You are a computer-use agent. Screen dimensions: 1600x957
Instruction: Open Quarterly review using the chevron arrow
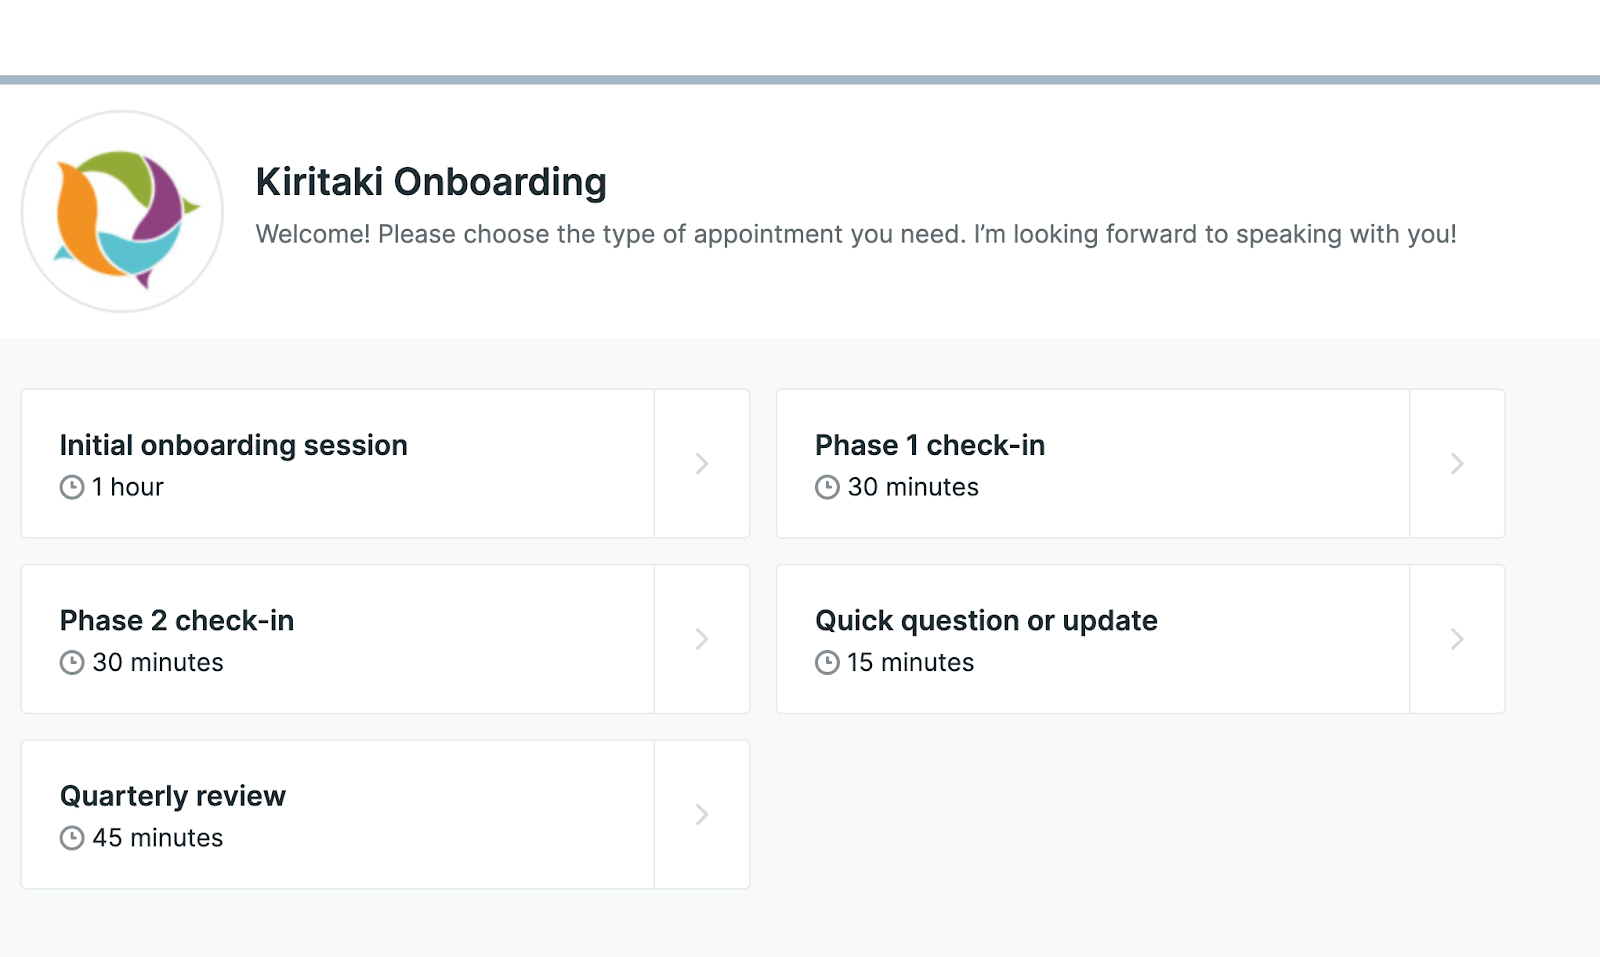(701, 814)
